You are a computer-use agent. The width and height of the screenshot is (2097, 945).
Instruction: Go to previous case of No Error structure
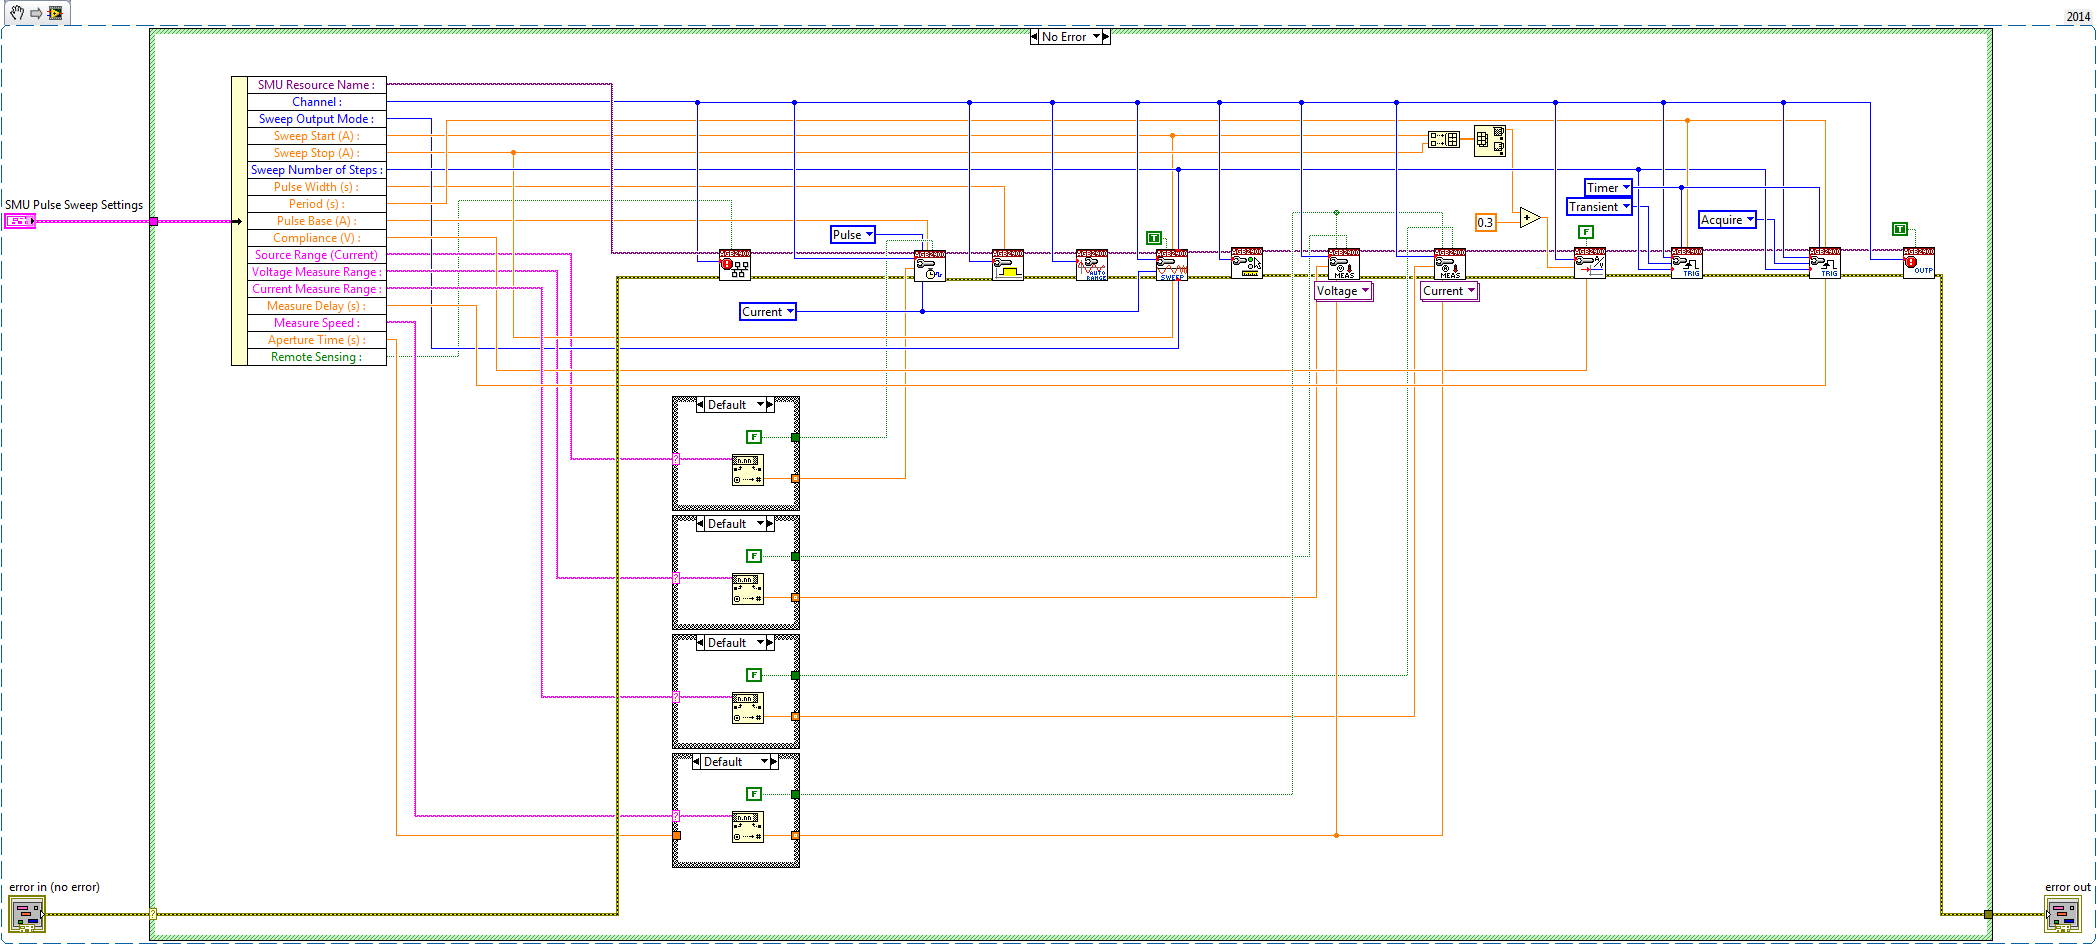pyautogui.click(x=1034, y=37)
